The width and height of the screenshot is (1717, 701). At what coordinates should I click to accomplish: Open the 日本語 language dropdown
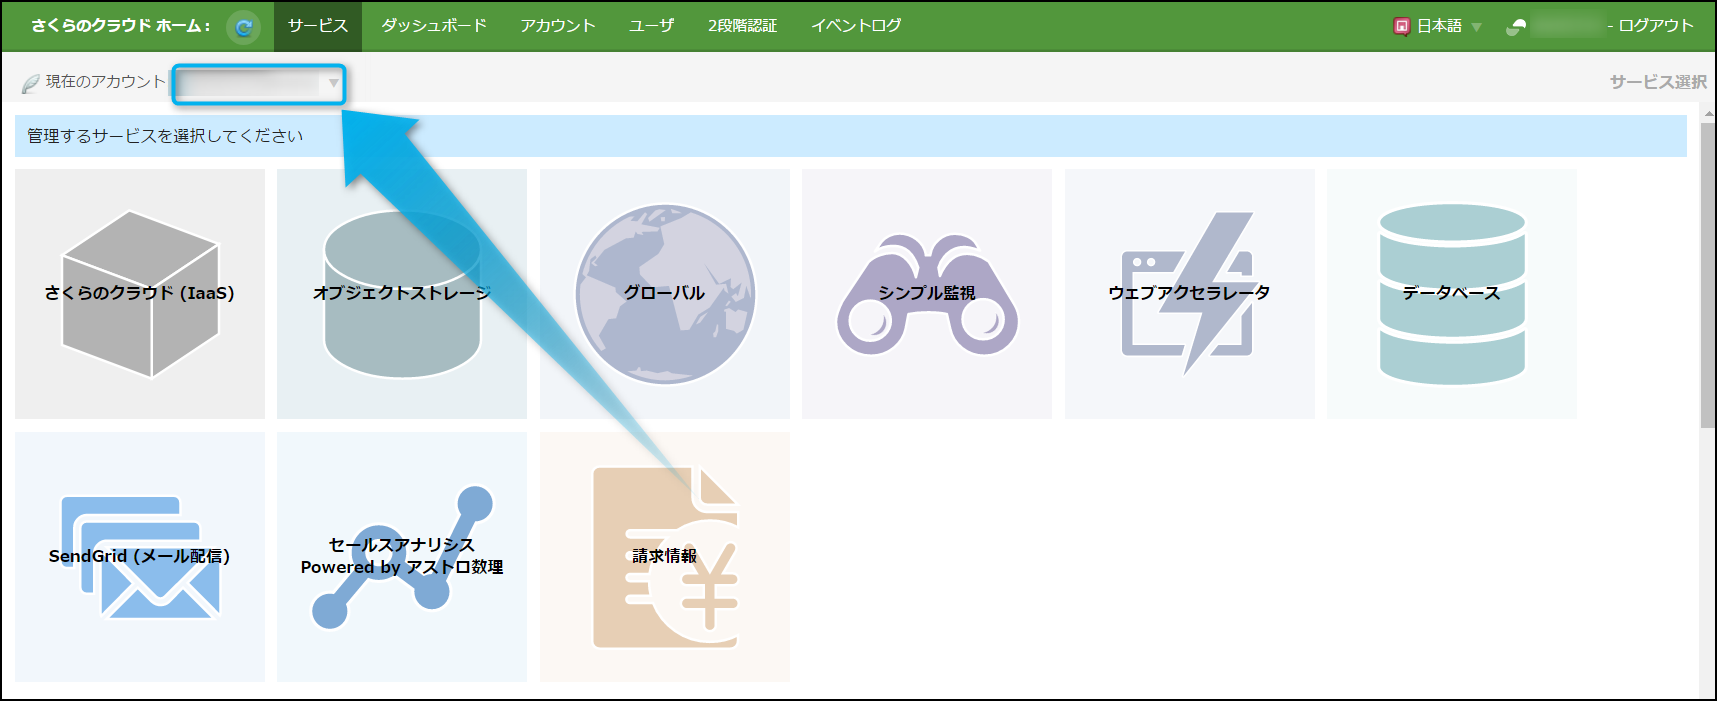point(1439,26)
